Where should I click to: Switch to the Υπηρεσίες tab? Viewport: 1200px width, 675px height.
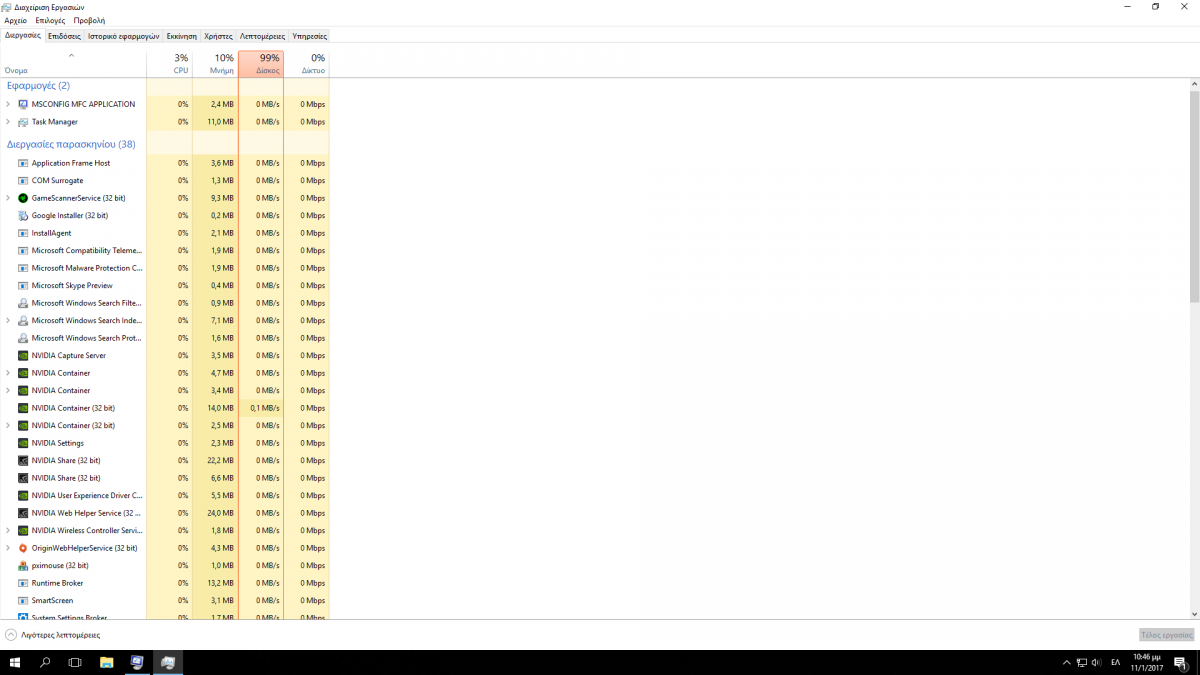[x=310, y=36]
